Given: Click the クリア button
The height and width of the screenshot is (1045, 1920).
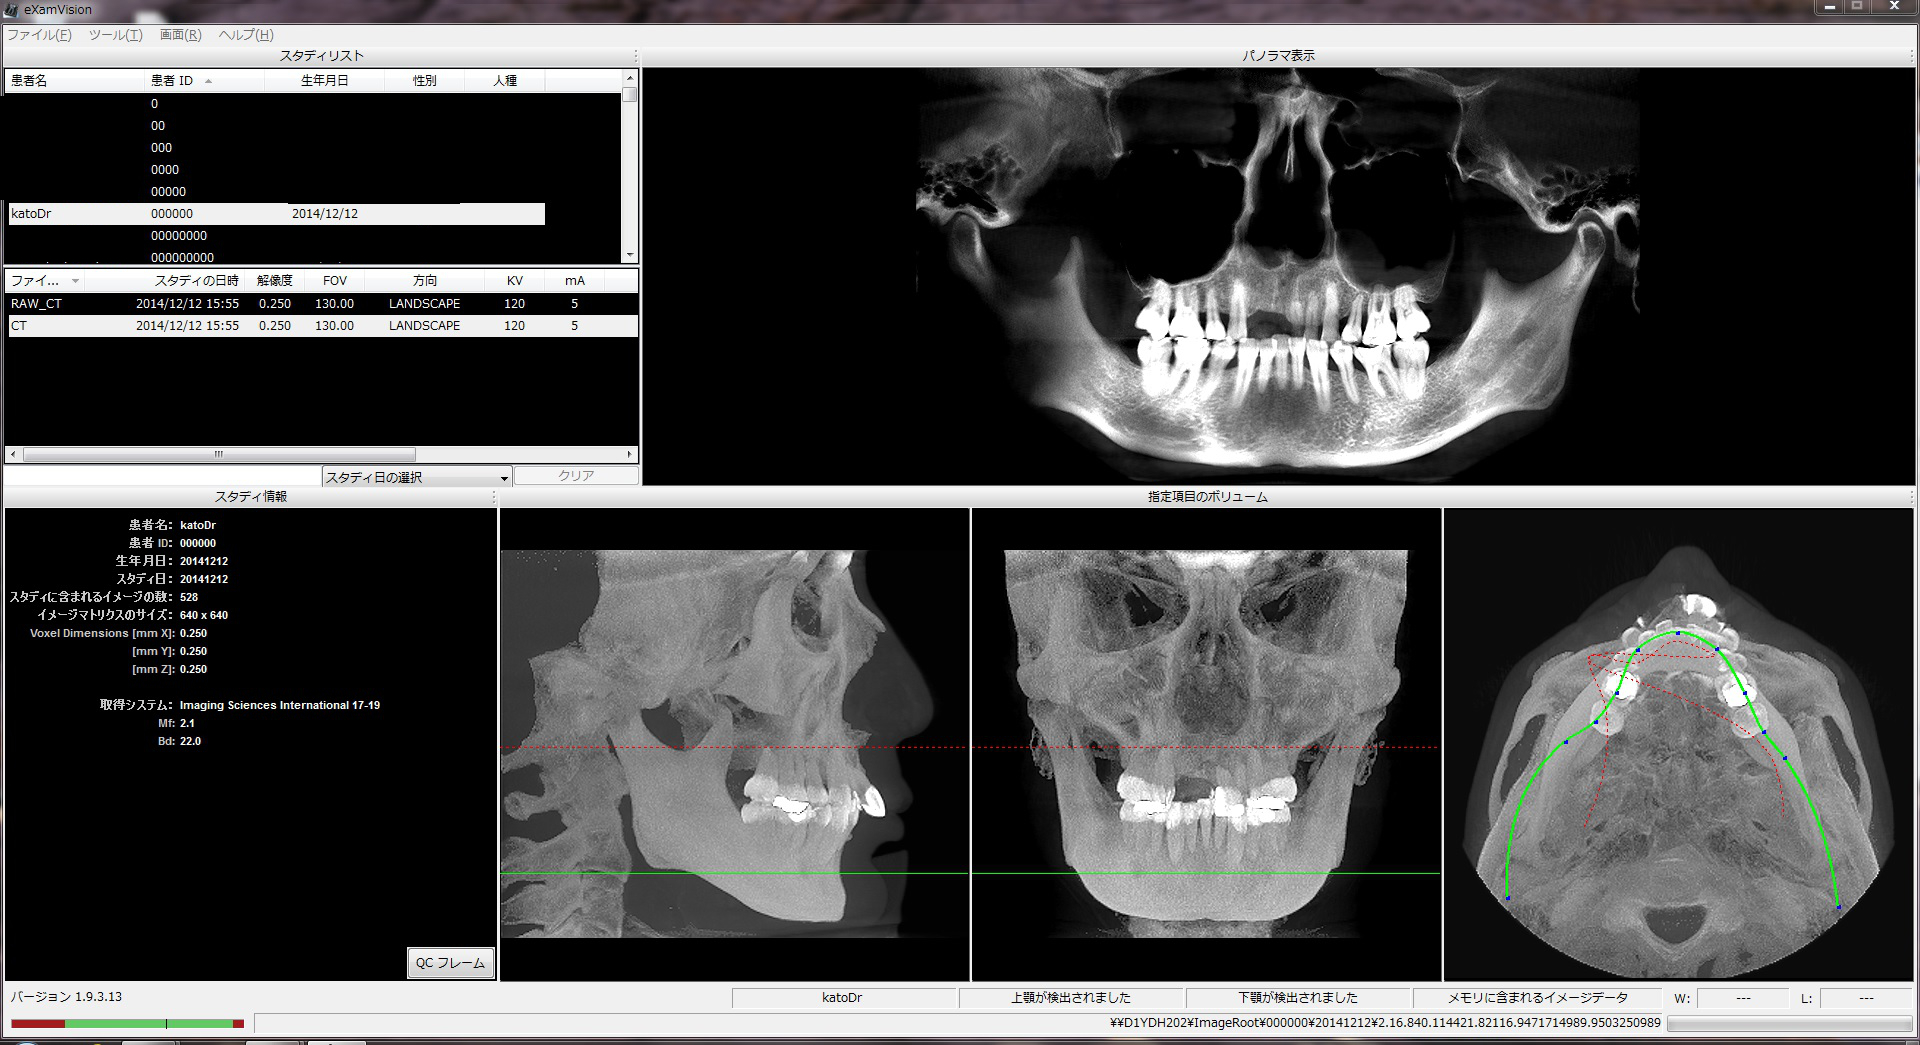Looking at the screenshot, I should click(x=576, y=476).
